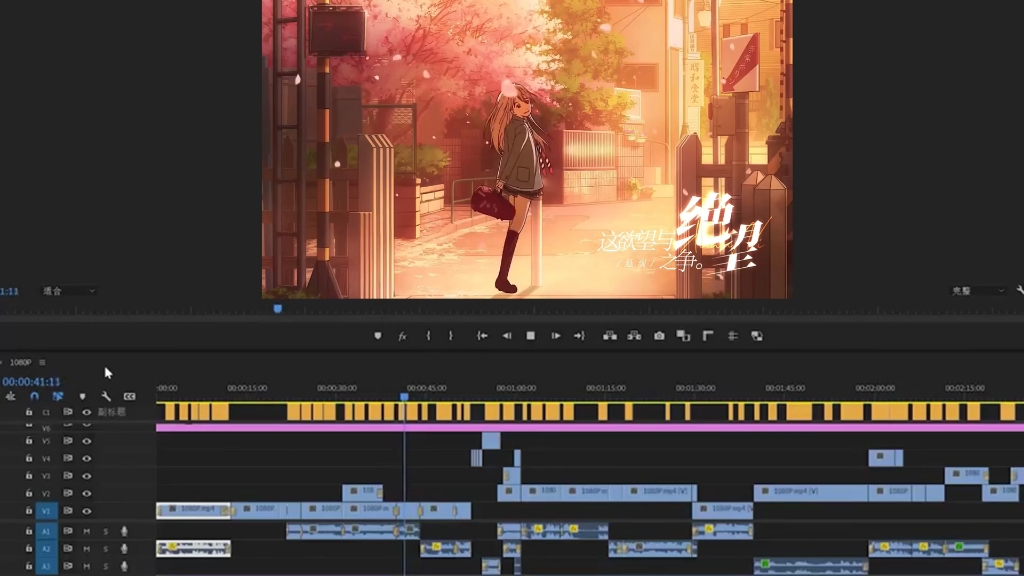Mute audio track A1
Viewport: 1024px width, 576px height.
[86, 532]
